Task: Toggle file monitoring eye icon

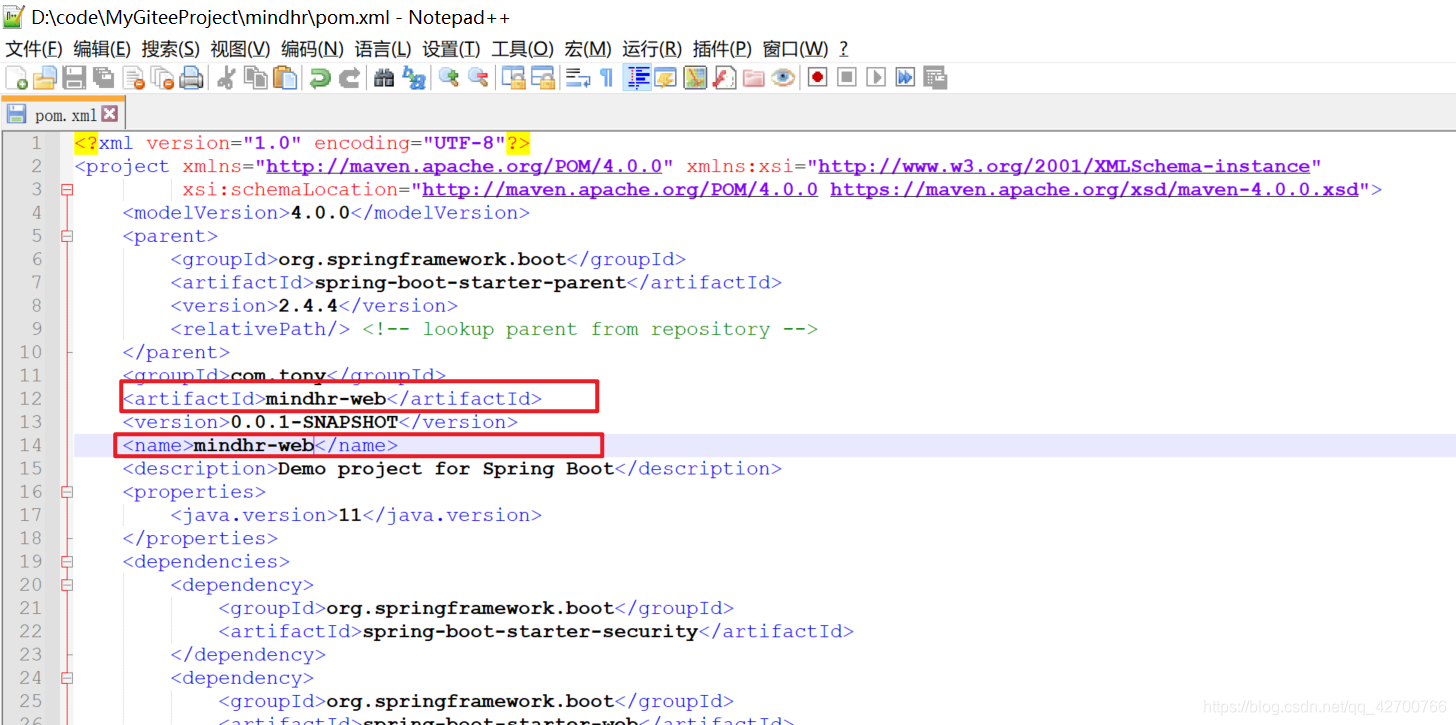Action: click(782, 78)
